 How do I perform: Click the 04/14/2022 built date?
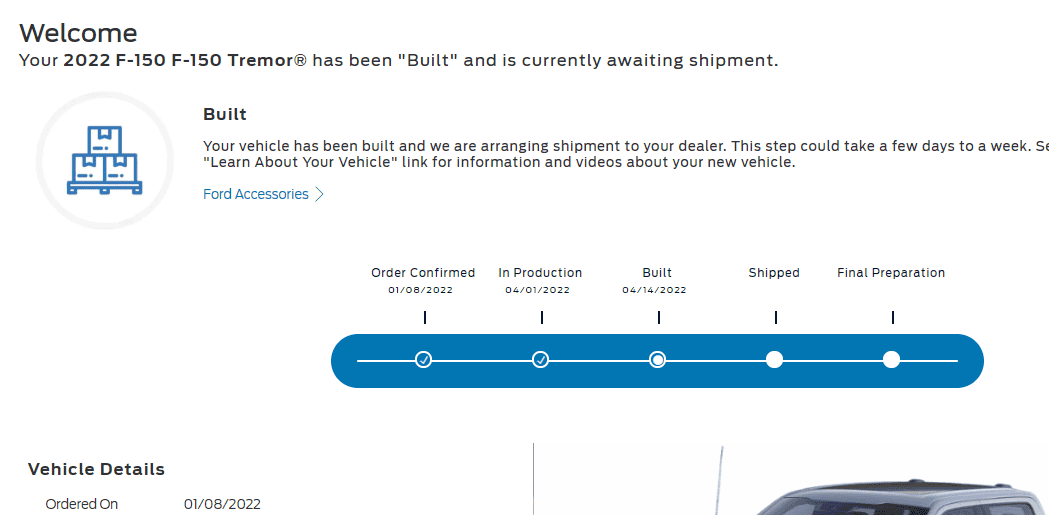tap(654, 290)
